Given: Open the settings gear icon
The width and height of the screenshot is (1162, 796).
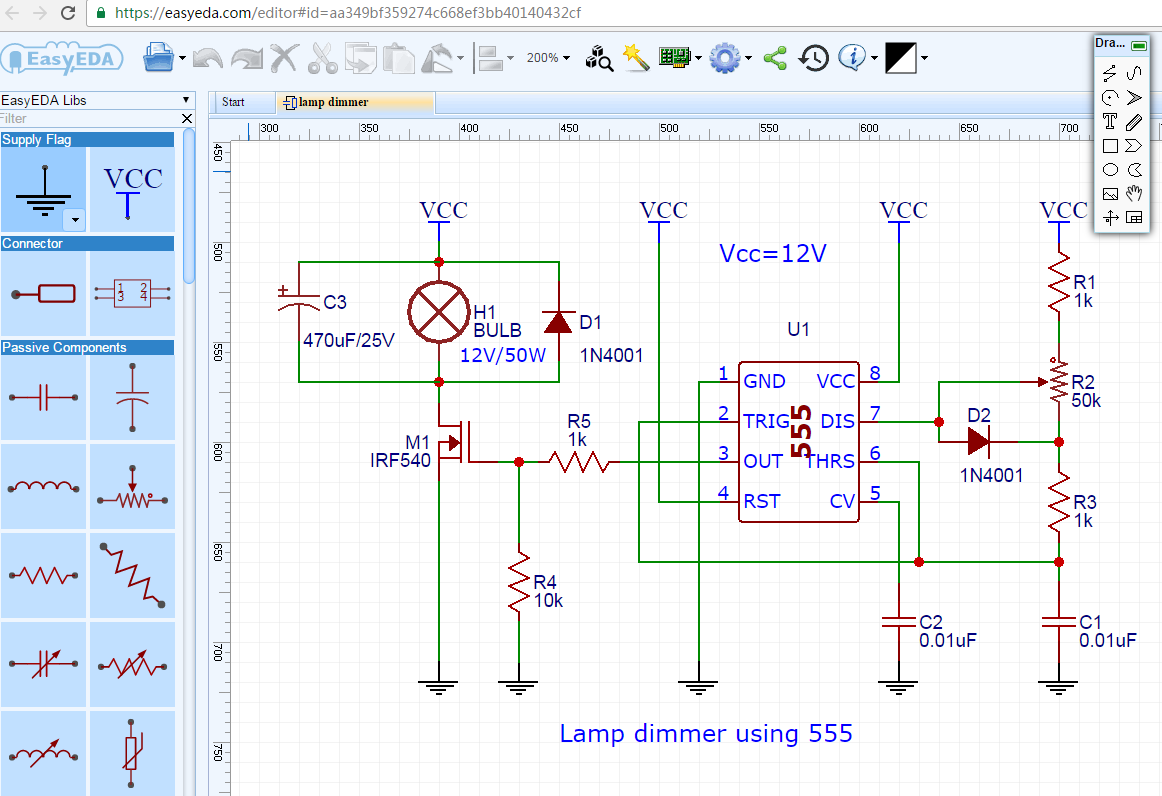Looking at the screenshot, I should tap(725, 58).
